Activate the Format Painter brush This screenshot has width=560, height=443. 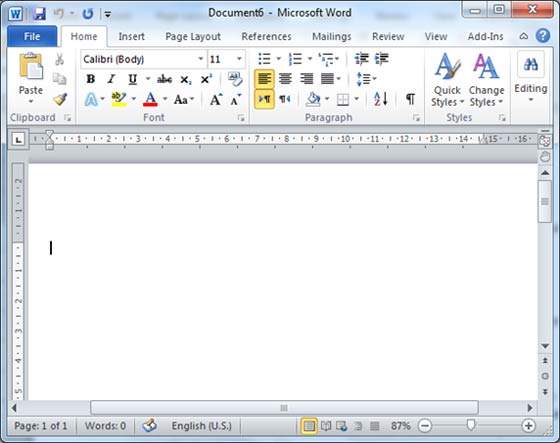click(x=60, y=99)
